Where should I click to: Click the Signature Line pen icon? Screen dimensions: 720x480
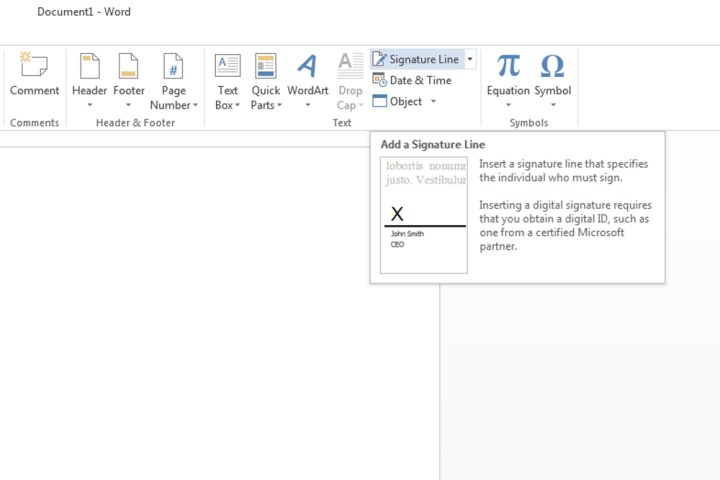pos(379,59)
